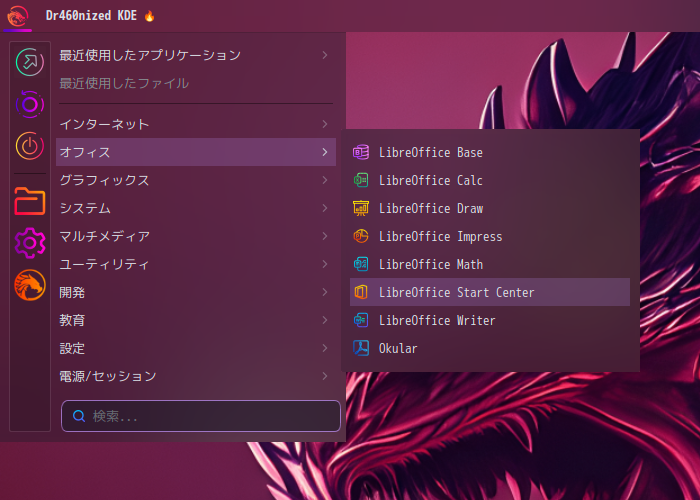The height and width of the screenshot is (500, 700).
Task: Click the power shutdown icon in sidebar
Action: pyautogui.click(x=30, y=146)
